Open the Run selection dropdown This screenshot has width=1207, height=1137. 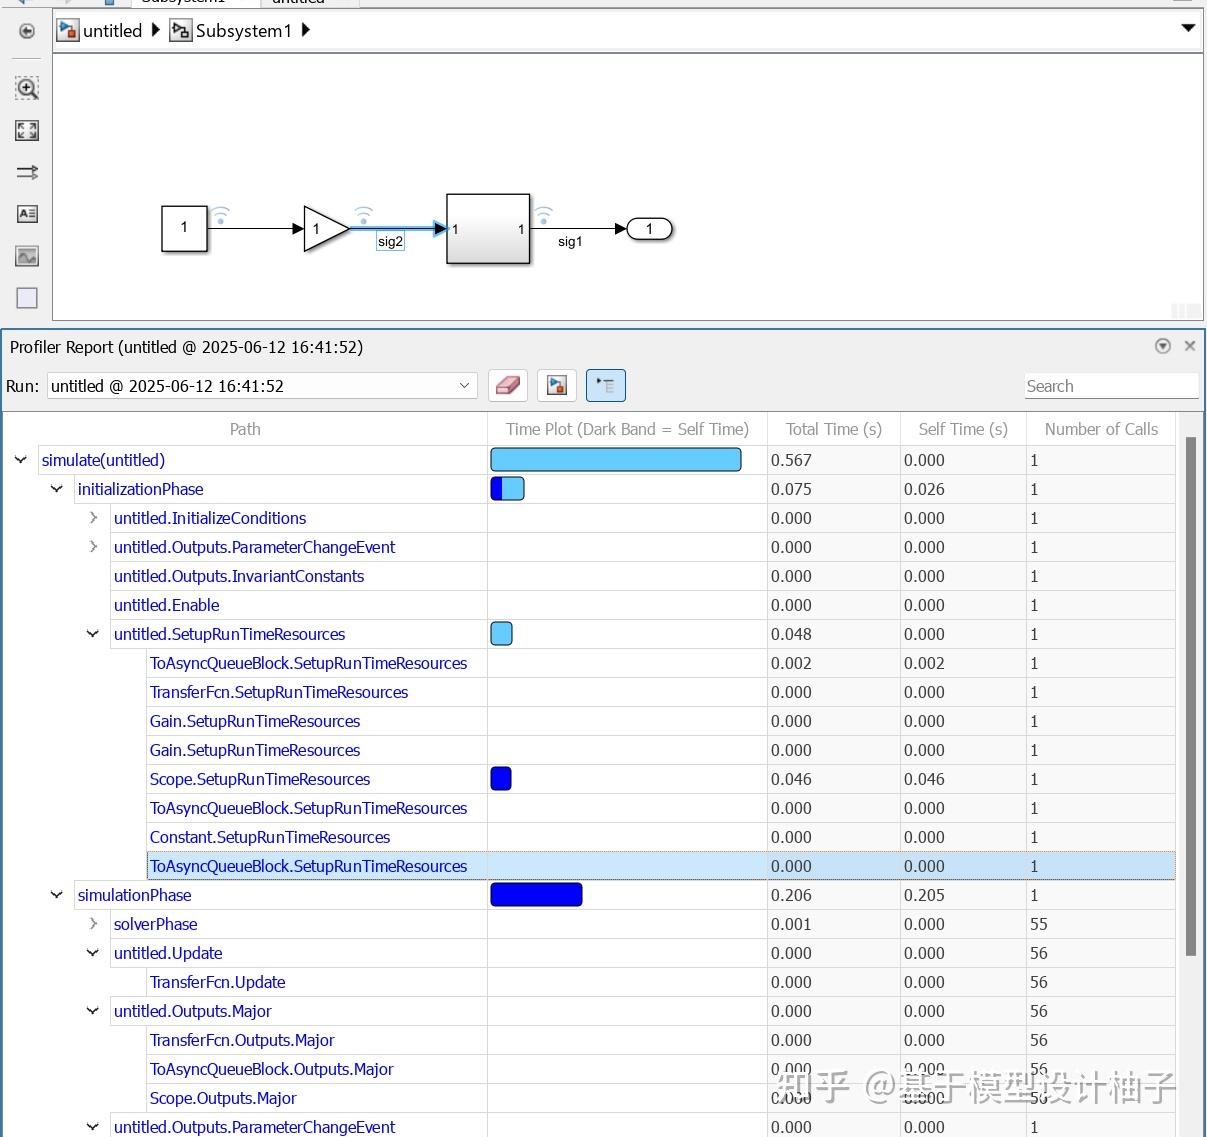click(x=463, y=385)
